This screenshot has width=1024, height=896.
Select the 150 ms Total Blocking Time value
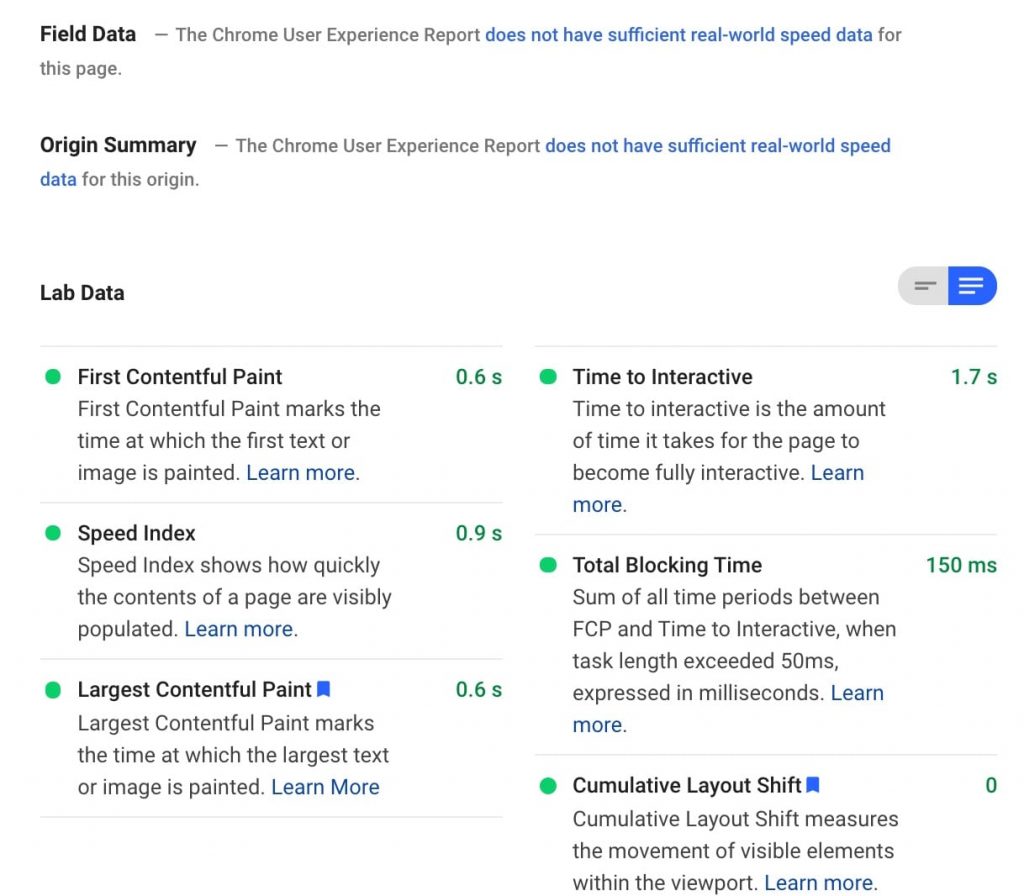coord(960,565)
